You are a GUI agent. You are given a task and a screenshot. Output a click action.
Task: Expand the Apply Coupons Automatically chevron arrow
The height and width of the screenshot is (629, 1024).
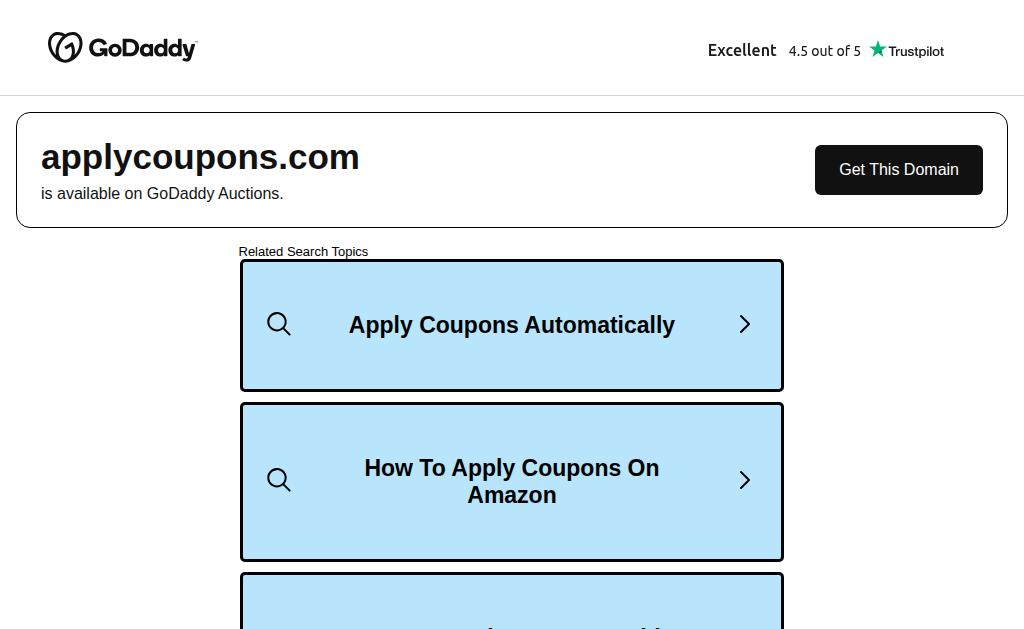744,324
